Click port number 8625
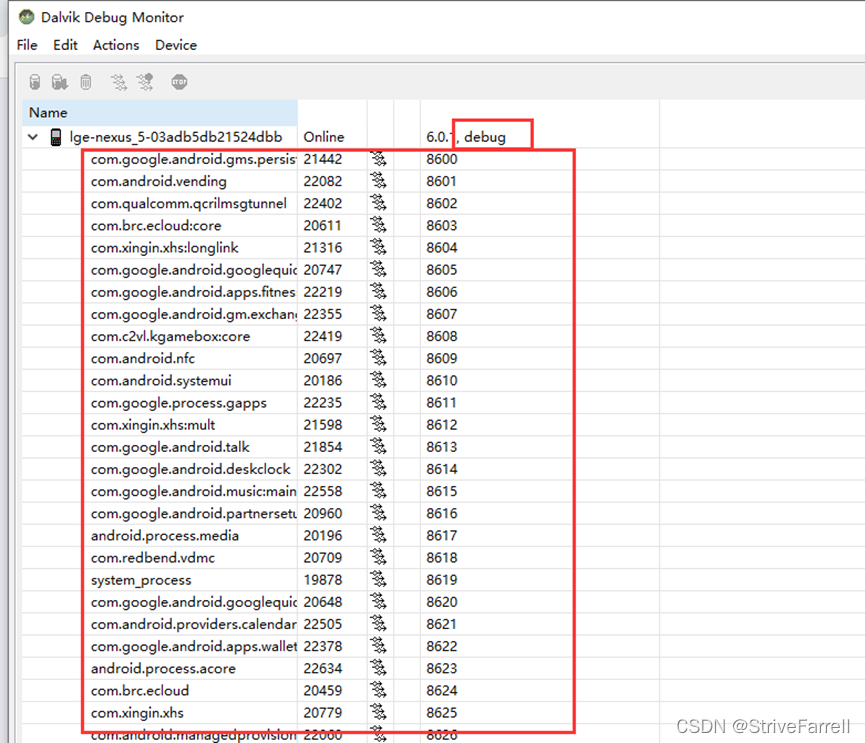This screenshot has width=865, height=743. [x=442, y=713]
